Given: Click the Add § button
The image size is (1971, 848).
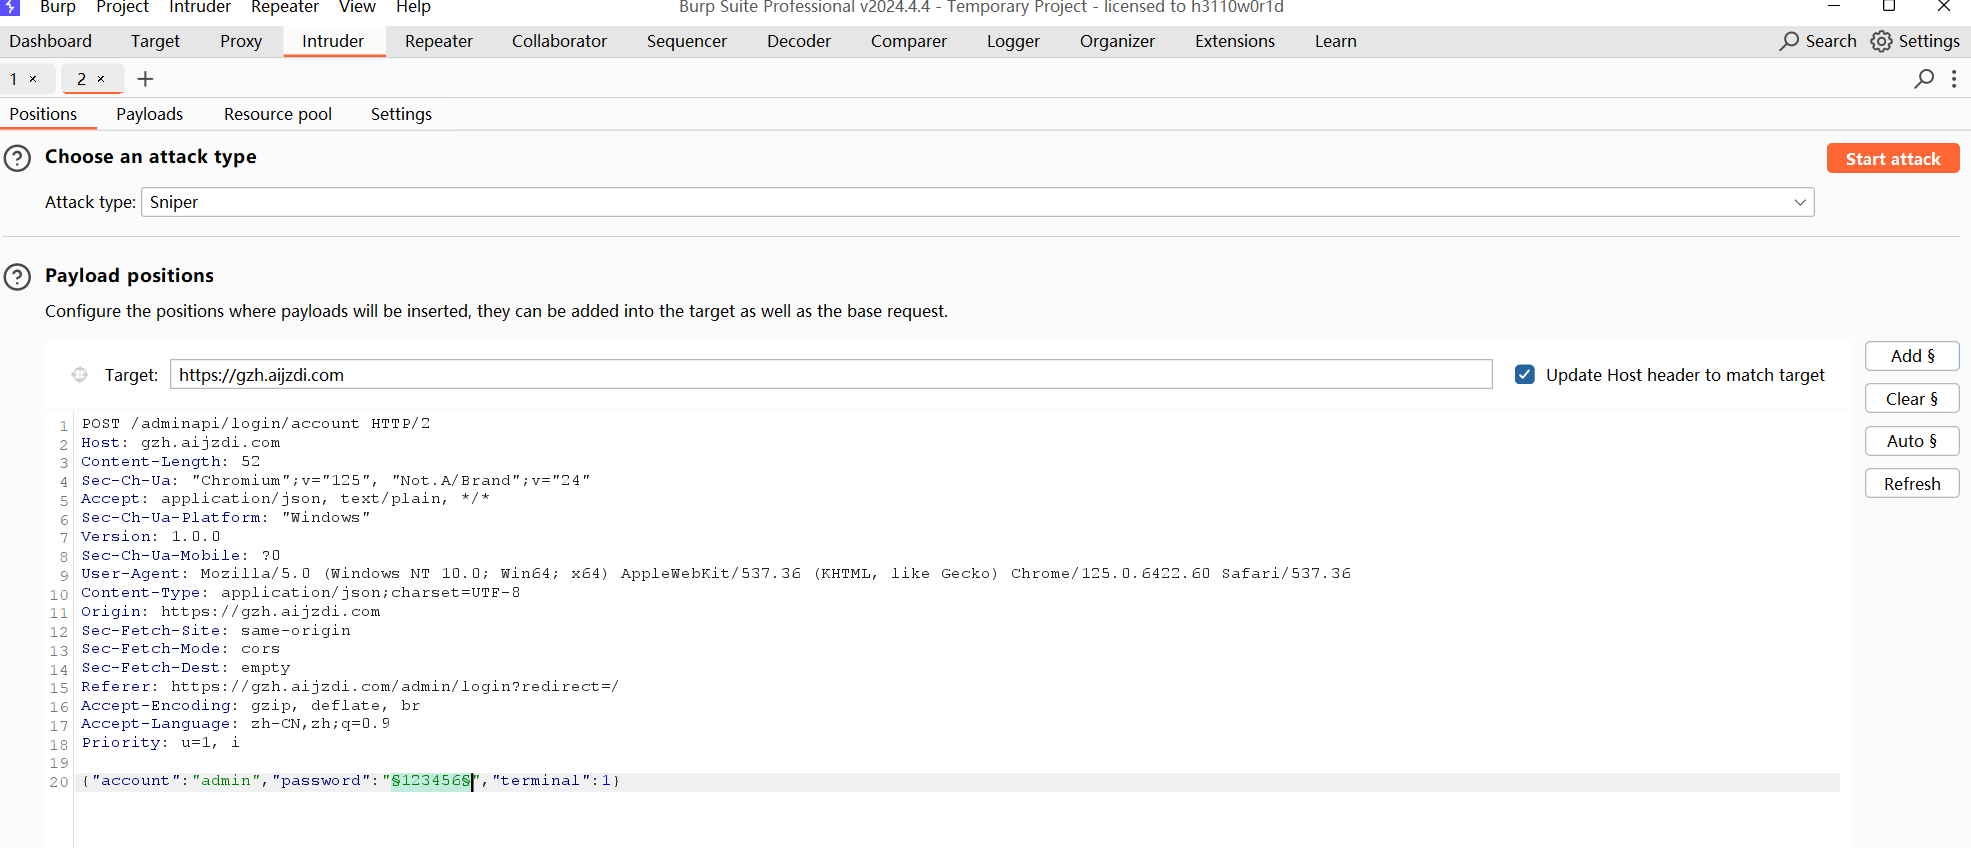Looking at the screenshot, I should [x=1912, y=356].
